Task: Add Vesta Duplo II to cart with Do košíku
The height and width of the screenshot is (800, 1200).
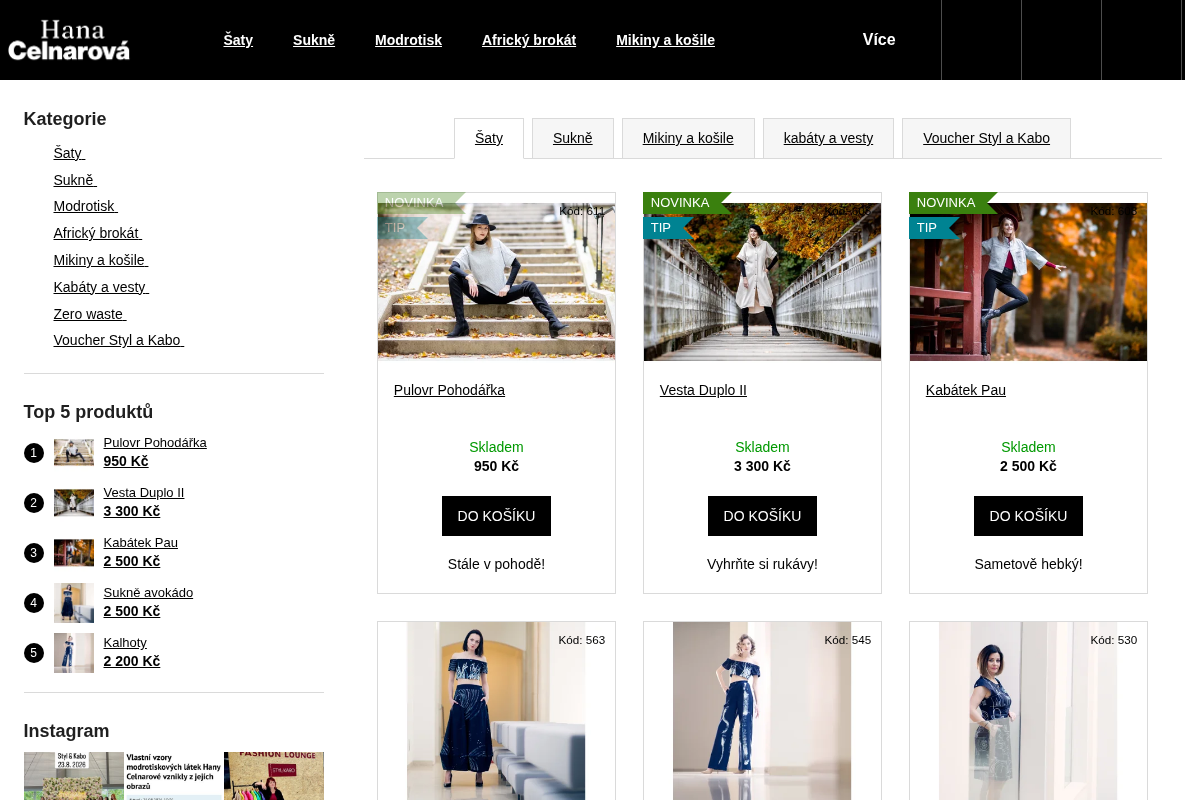Action: coord(762,516)
